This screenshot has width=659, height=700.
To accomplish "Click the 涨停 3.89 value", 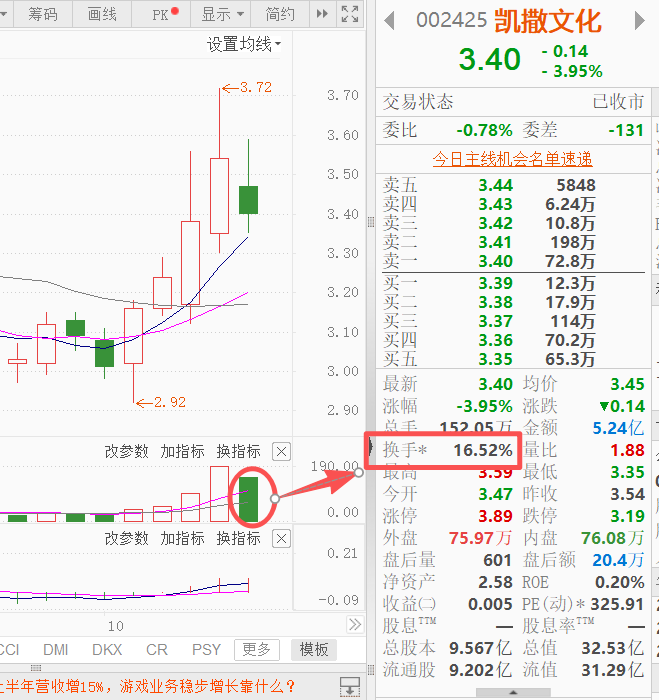I will (495, 517).
